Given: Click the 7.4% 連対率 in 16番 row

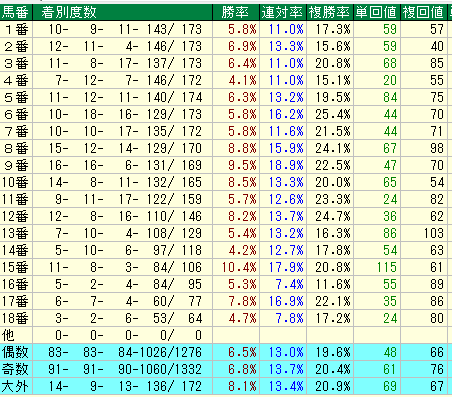Looking at the screenshot, I should pos(290,284).
